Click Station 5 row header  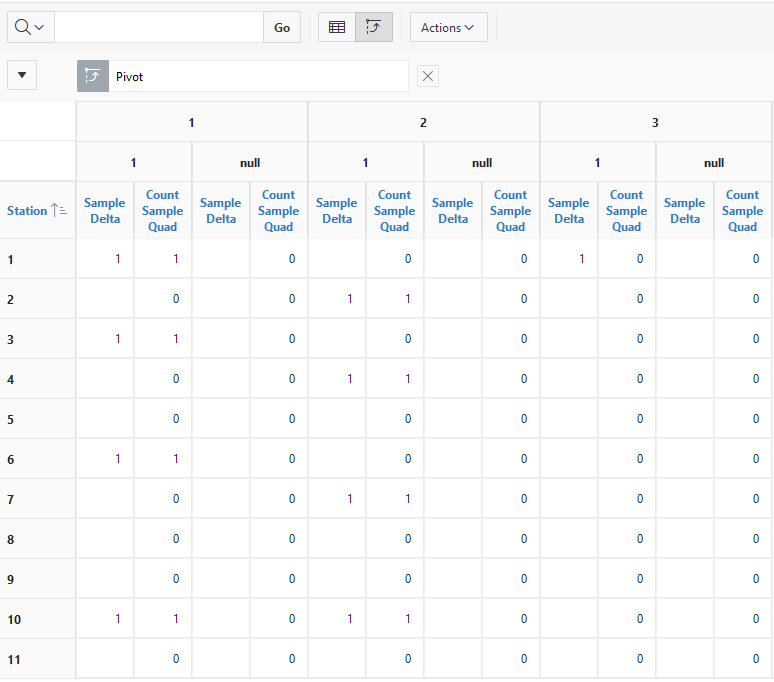tap(11, 420)
